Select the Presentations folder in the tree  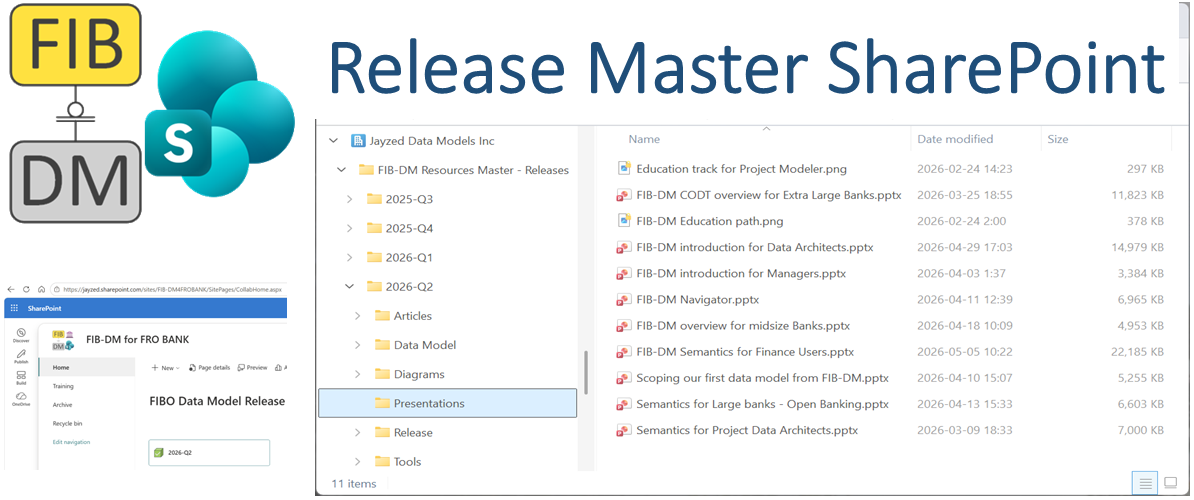447,403
